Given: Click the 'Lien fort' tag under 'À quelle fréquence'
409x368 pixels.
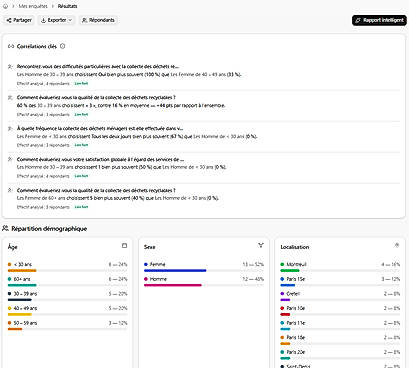Looking at the screenshot, I should 81,145.
